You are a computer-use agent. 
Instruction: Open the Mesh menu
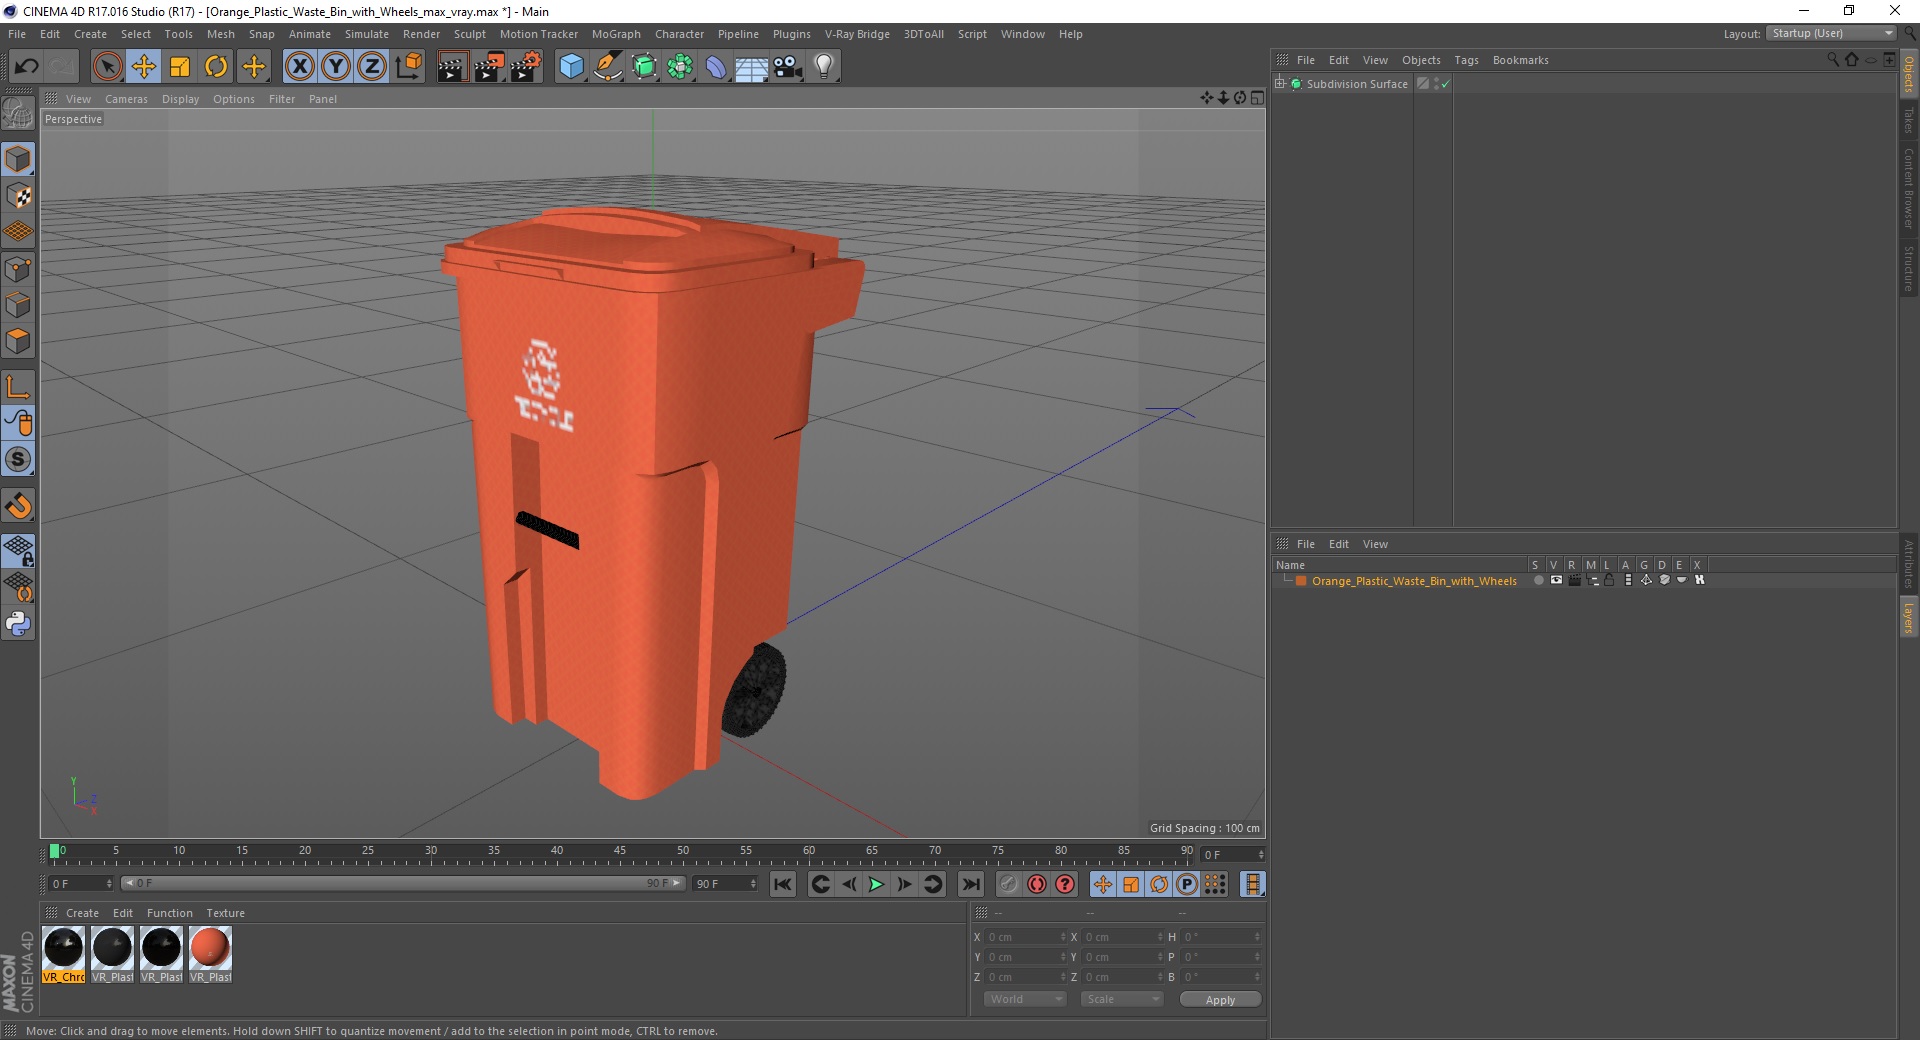click(220, 34)
